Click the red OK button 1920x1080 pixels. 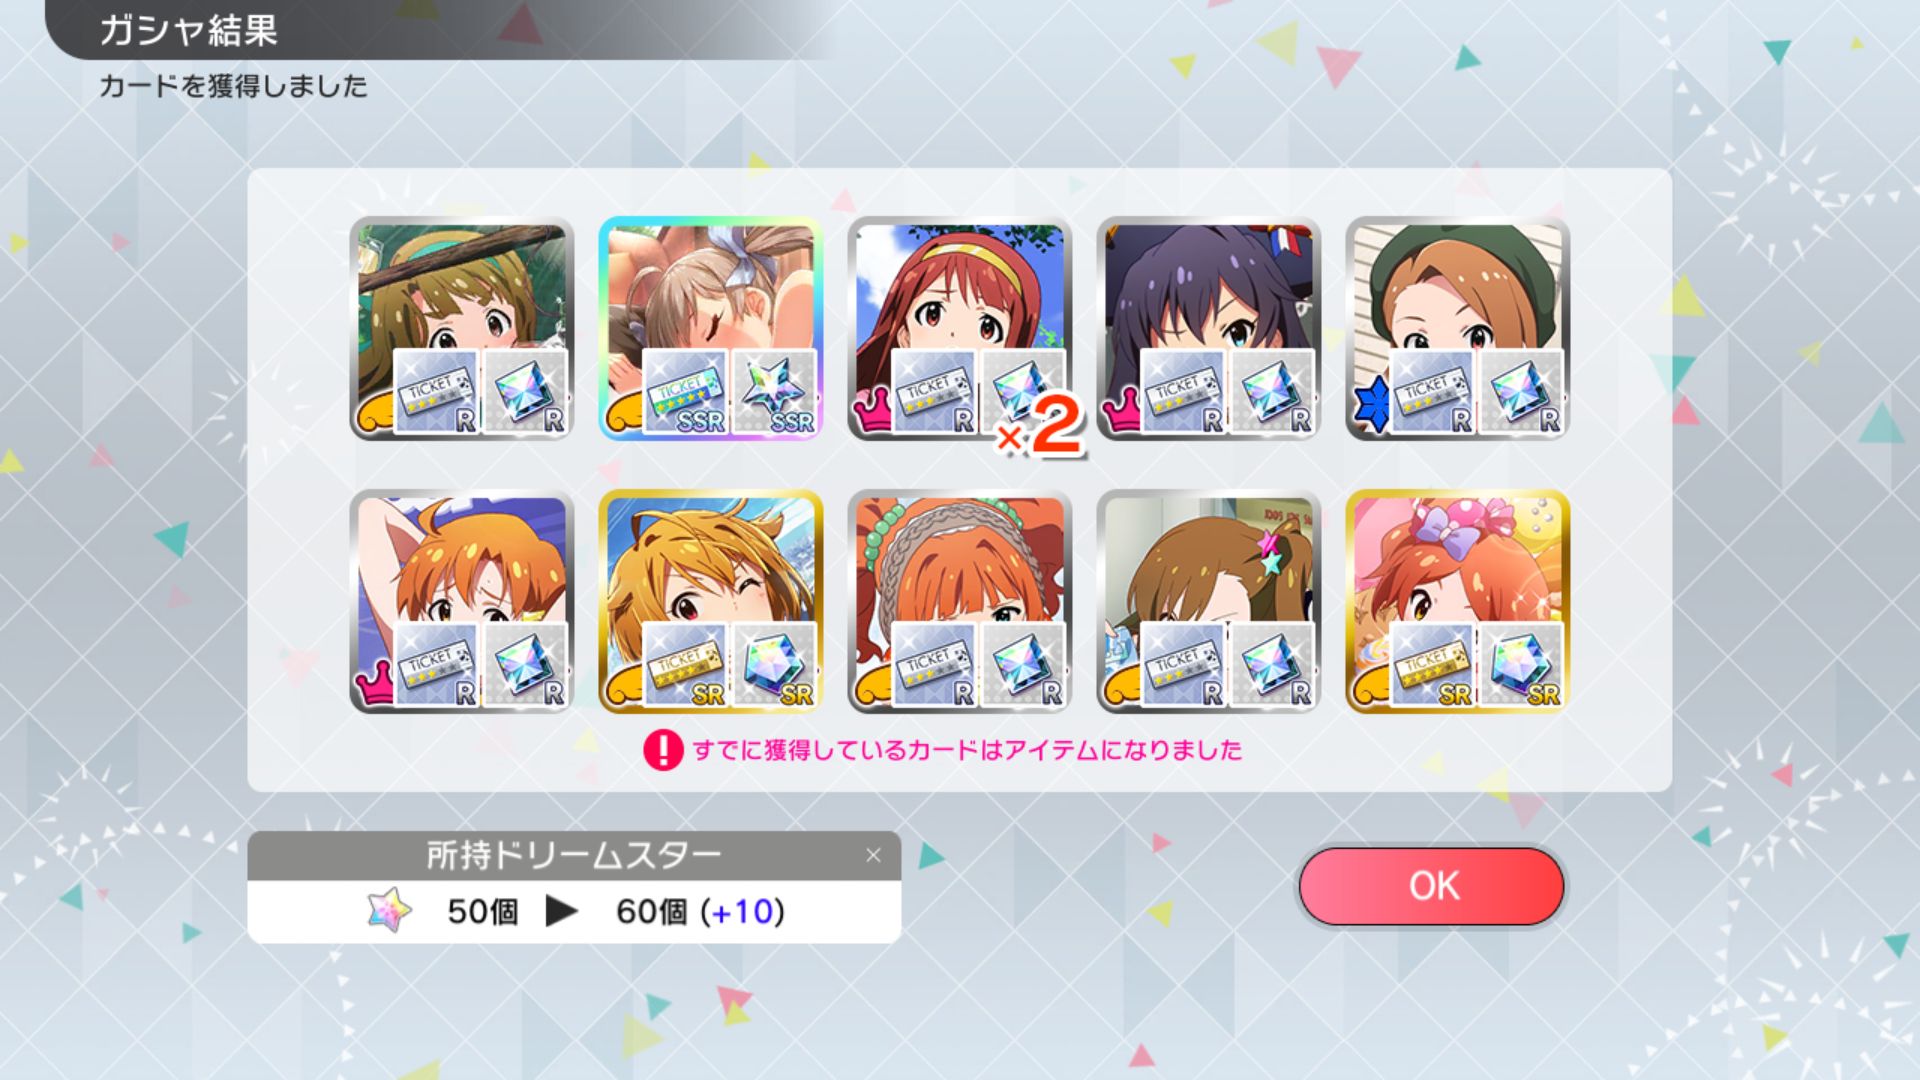(x=1431, y=886)
